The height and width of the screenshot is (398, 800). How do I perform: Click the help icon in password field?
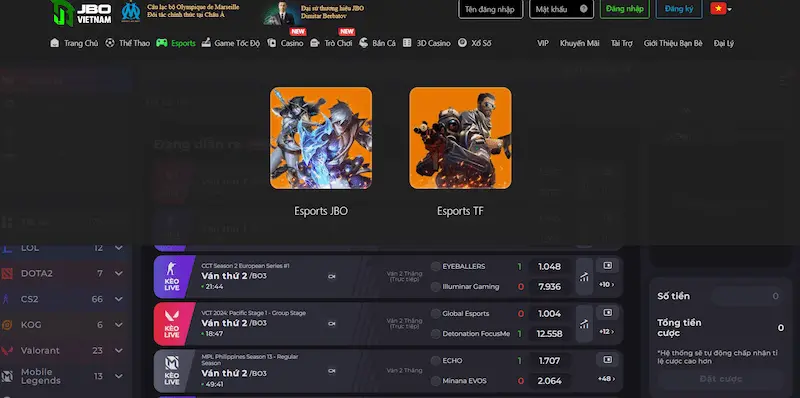pyautogui.click(x=584, y=9)
